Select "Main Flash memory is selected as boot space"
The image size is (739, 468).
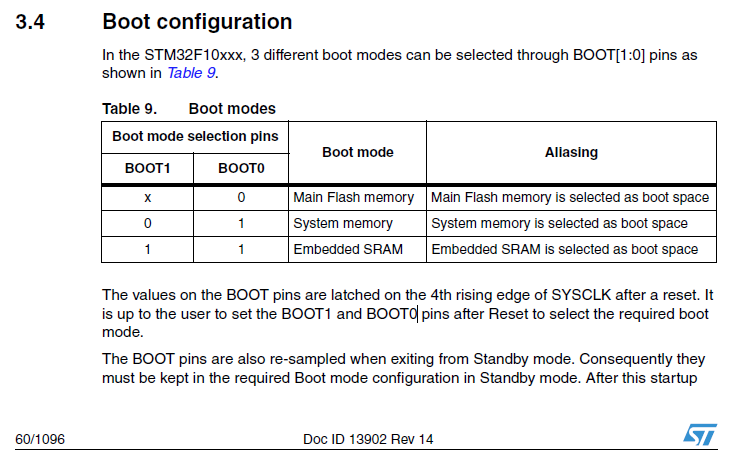click(x=570, y=197)
